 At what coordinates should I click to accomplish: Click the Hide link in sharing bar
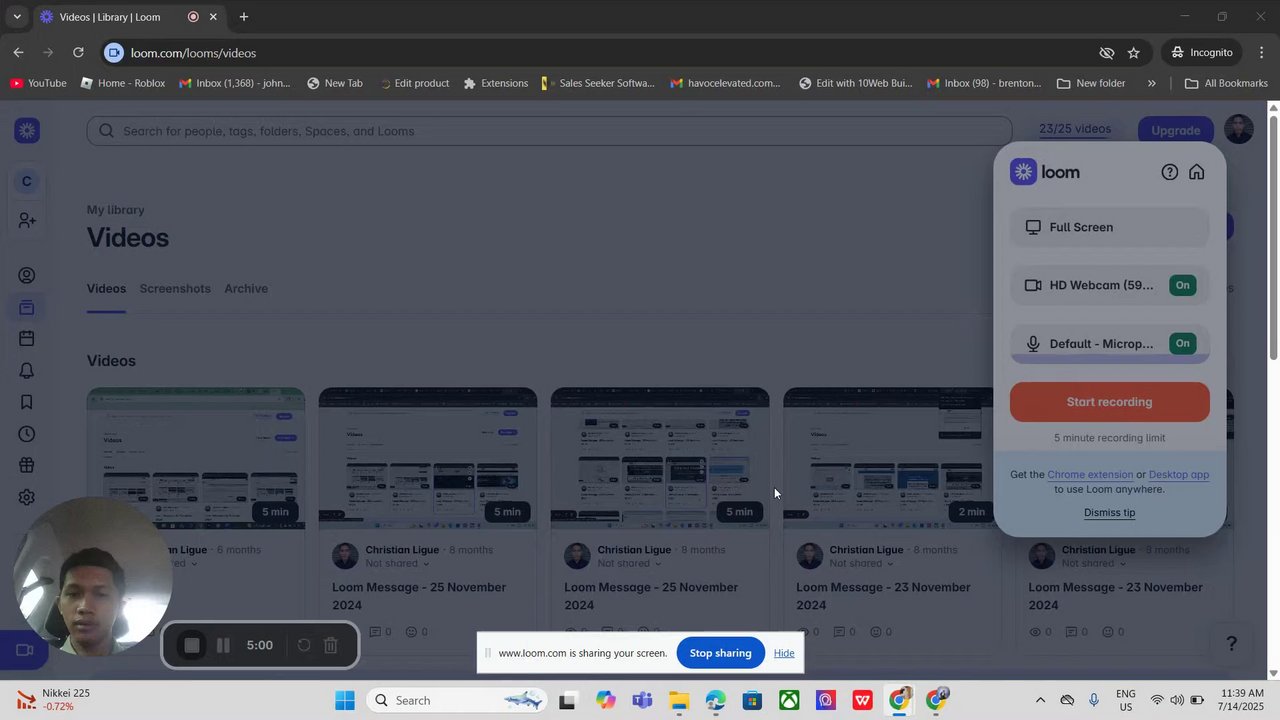pos(784,653)
